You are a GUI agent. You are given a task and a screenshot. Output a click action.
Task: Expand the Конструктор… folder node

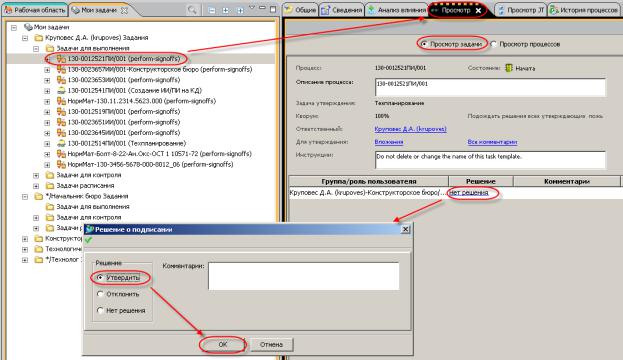[25, 239]
